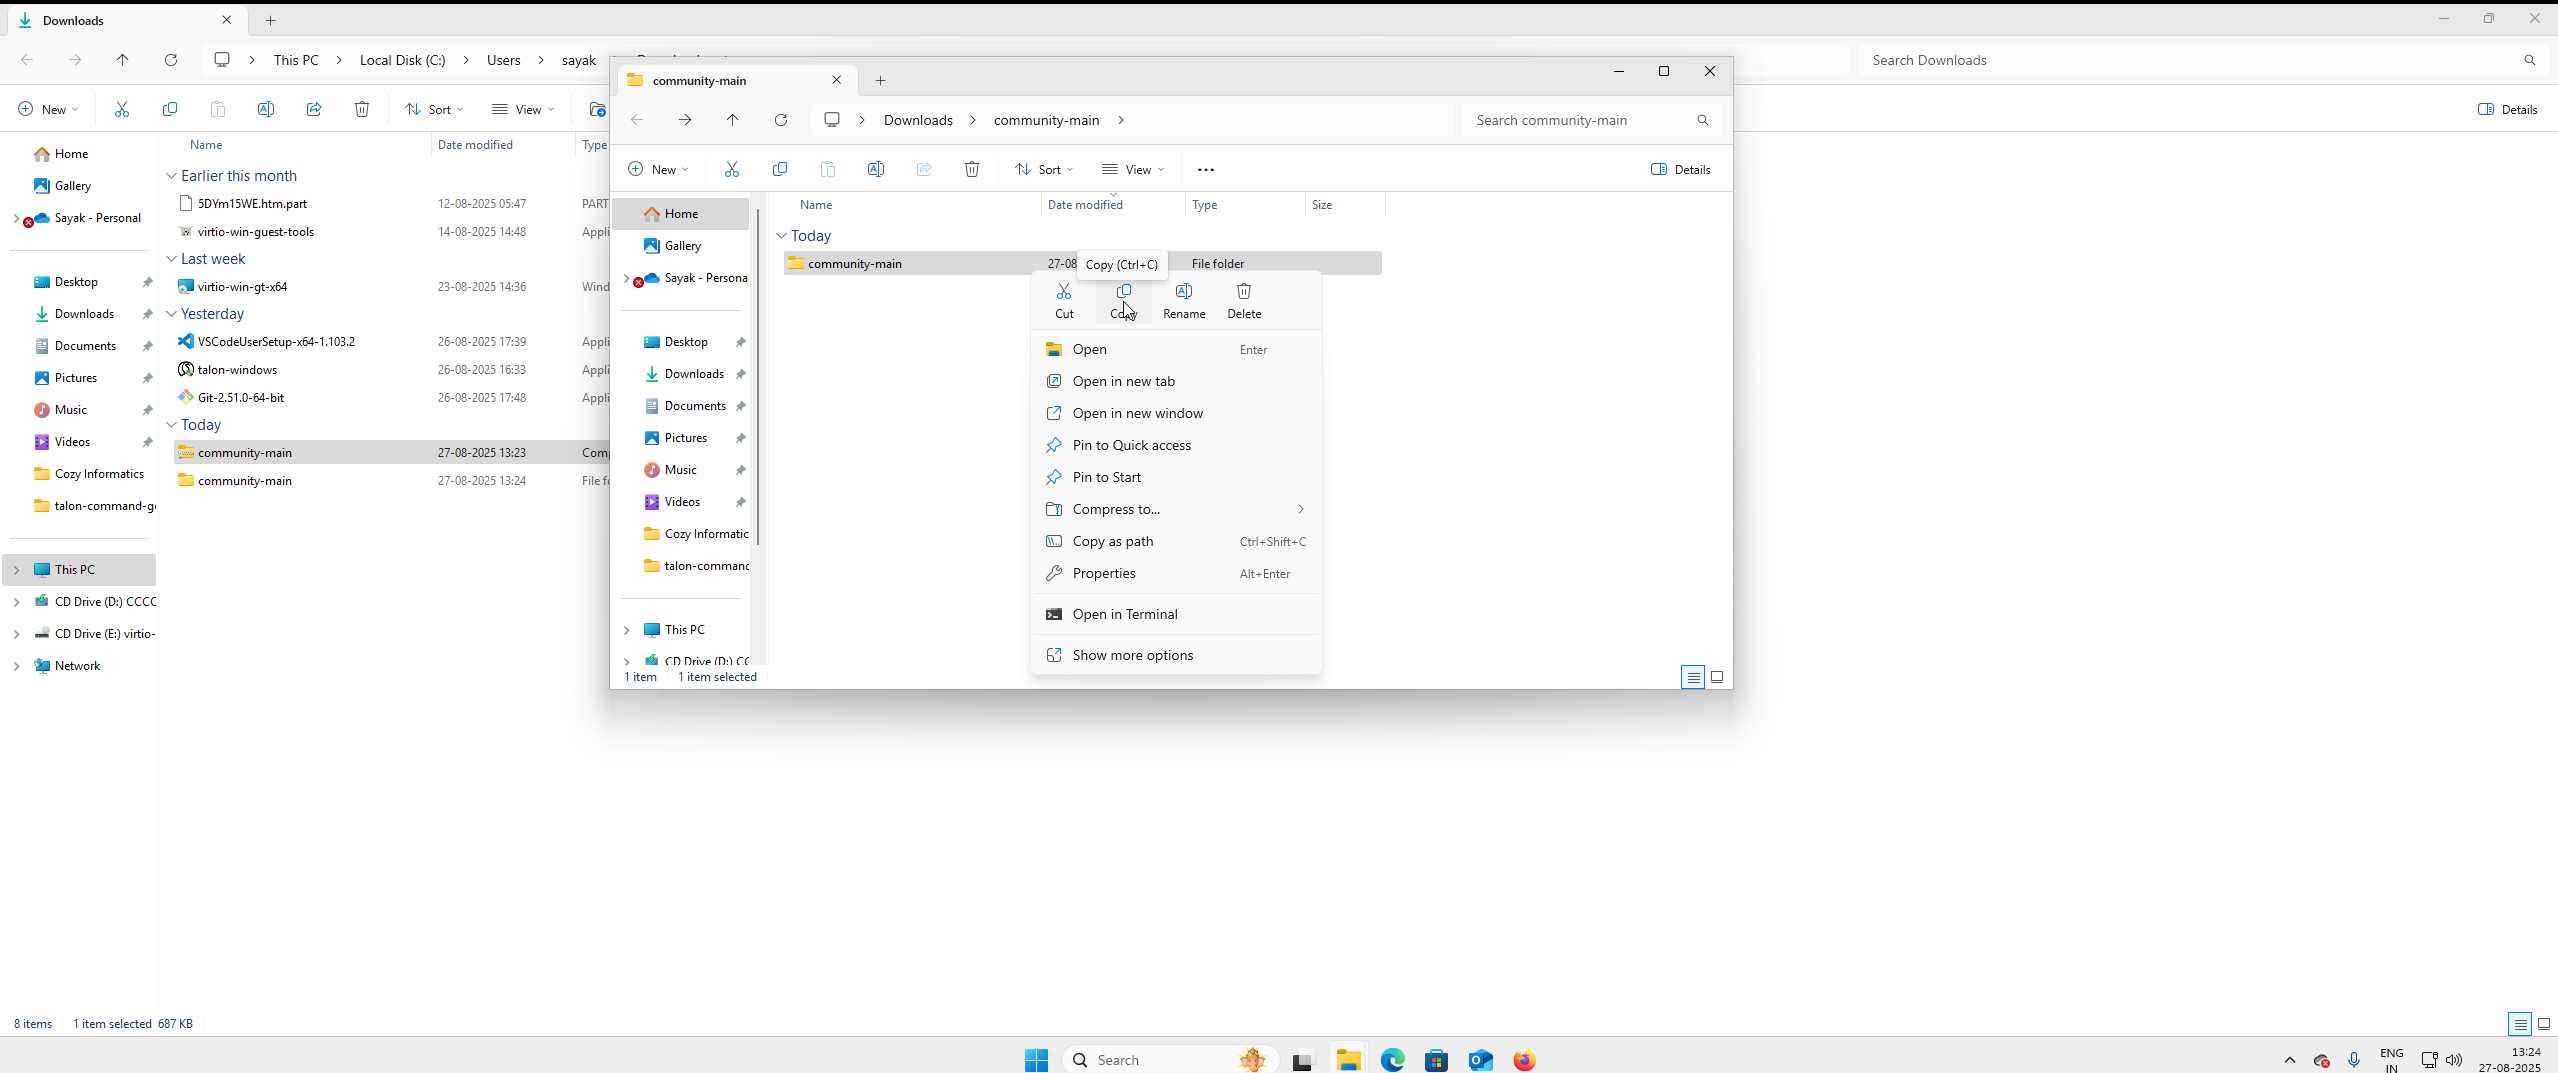Click Downloads breadcrumb in community-main window
This screenshot has height=1073, width=2558.
[918, 120]
